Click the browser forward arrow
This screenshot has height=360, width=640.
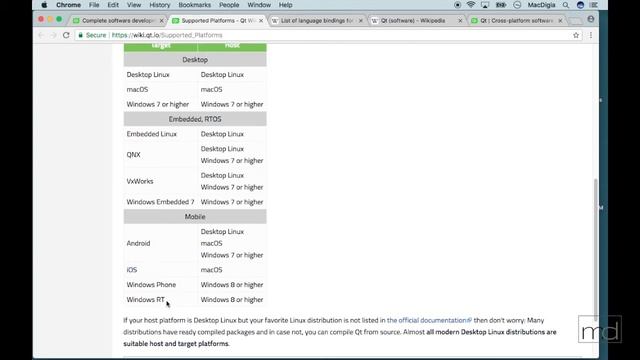53,36
